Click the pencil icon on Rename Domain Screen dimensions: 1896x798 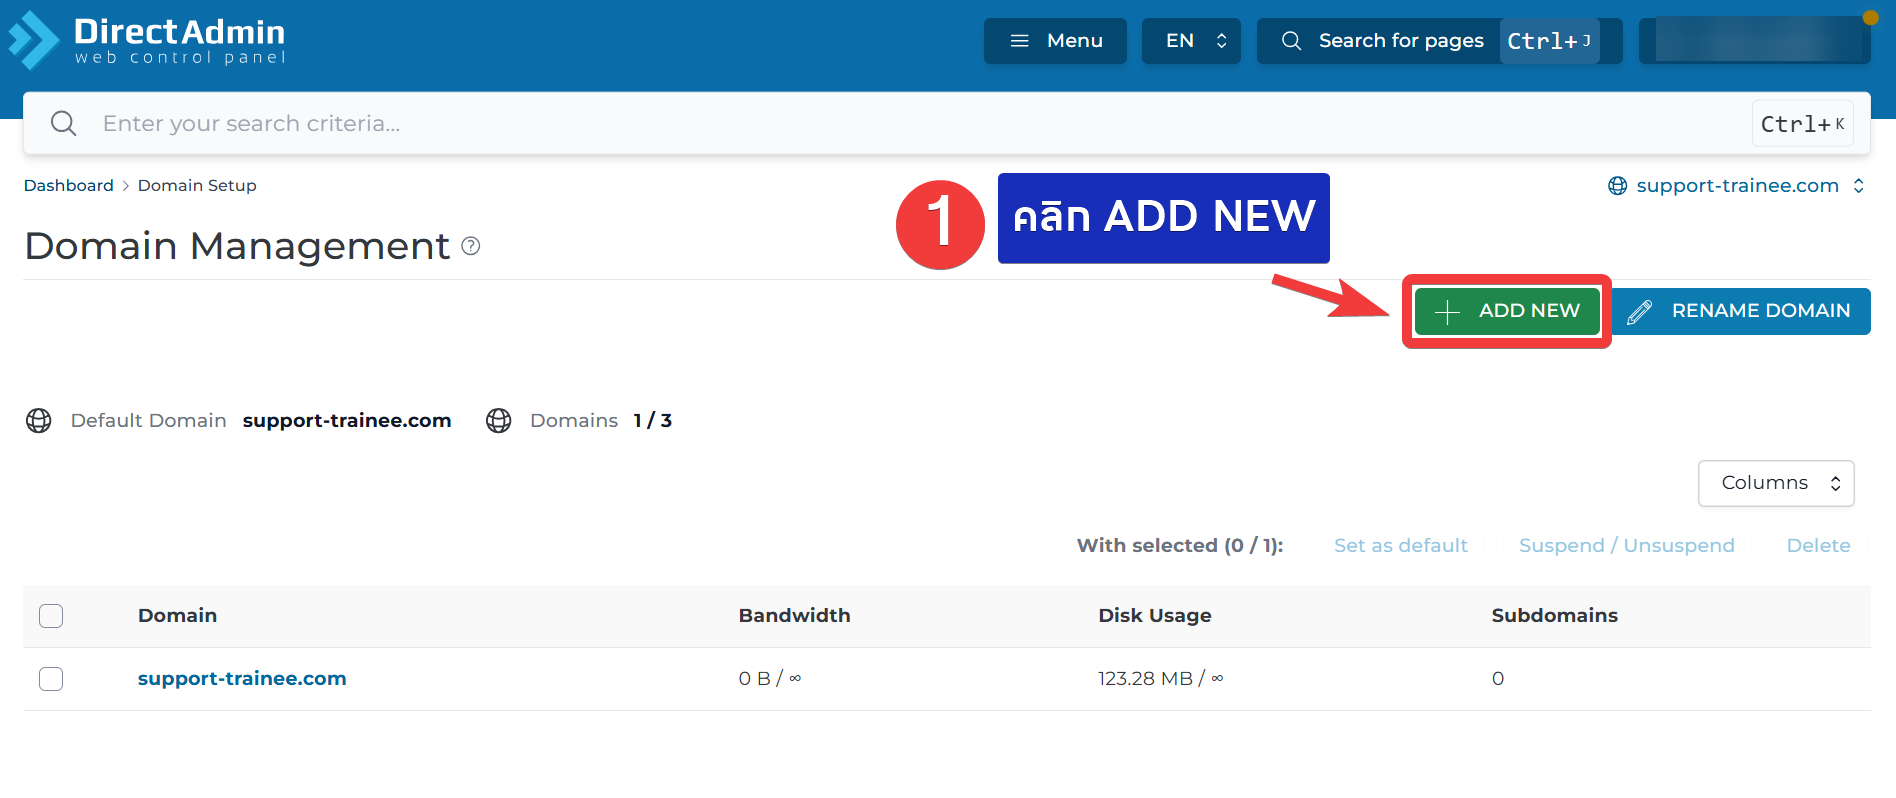coord(1639,312)
